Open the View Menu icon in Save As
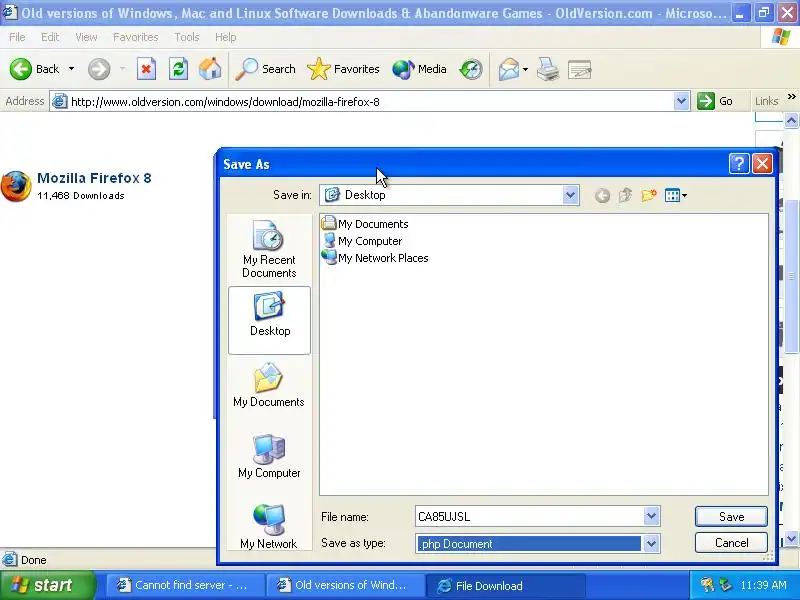This screenshot has width=800, height=600. pyautogui.click(x=676, y=195)
